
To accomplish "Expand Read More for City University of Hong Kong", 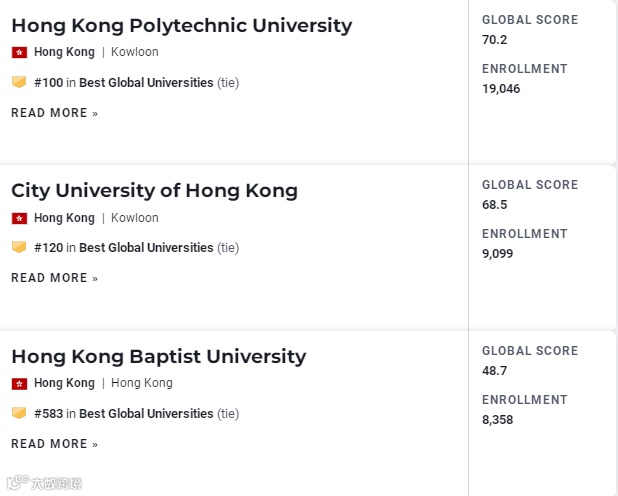I will [x=54, y=278].
